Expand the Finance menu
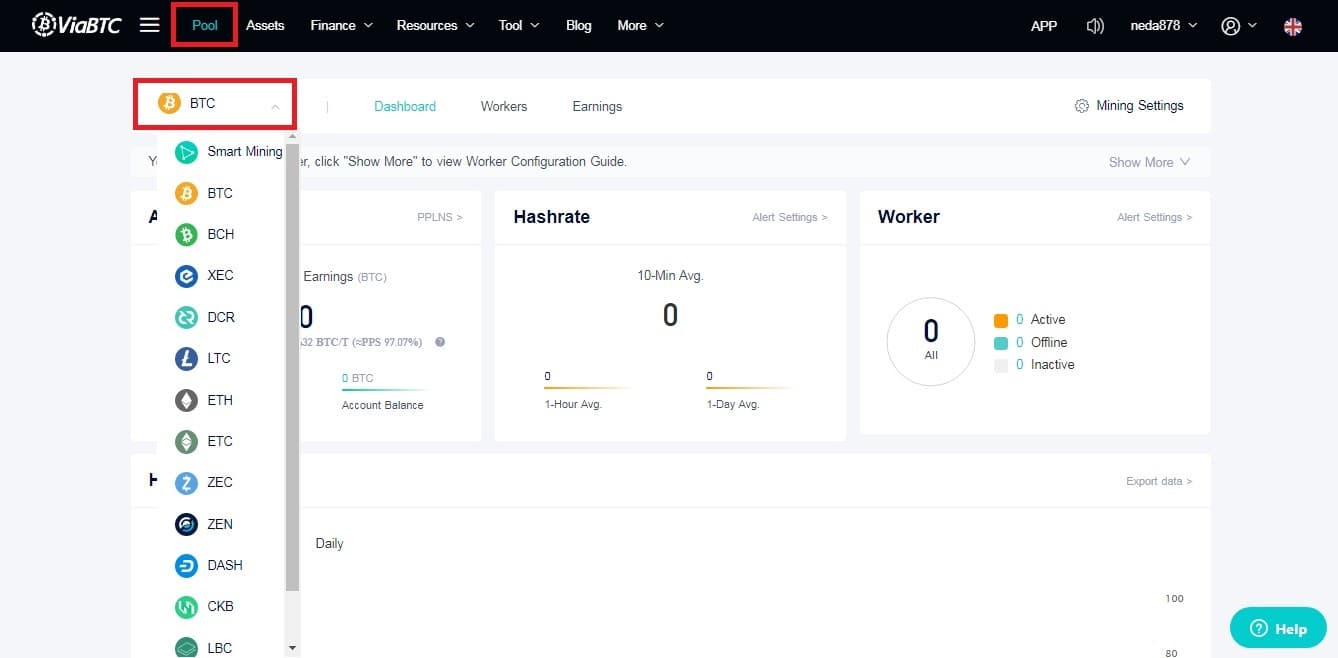 (x=341, y=26)
